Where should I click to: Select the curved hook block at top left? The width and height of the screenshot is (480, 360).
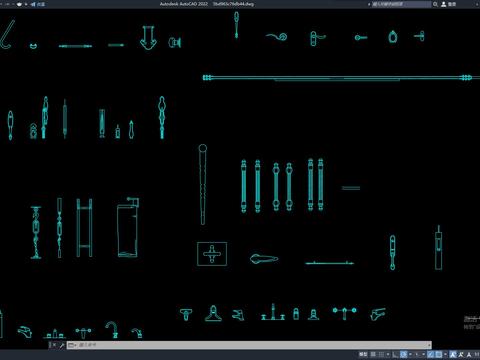[7, 35]
